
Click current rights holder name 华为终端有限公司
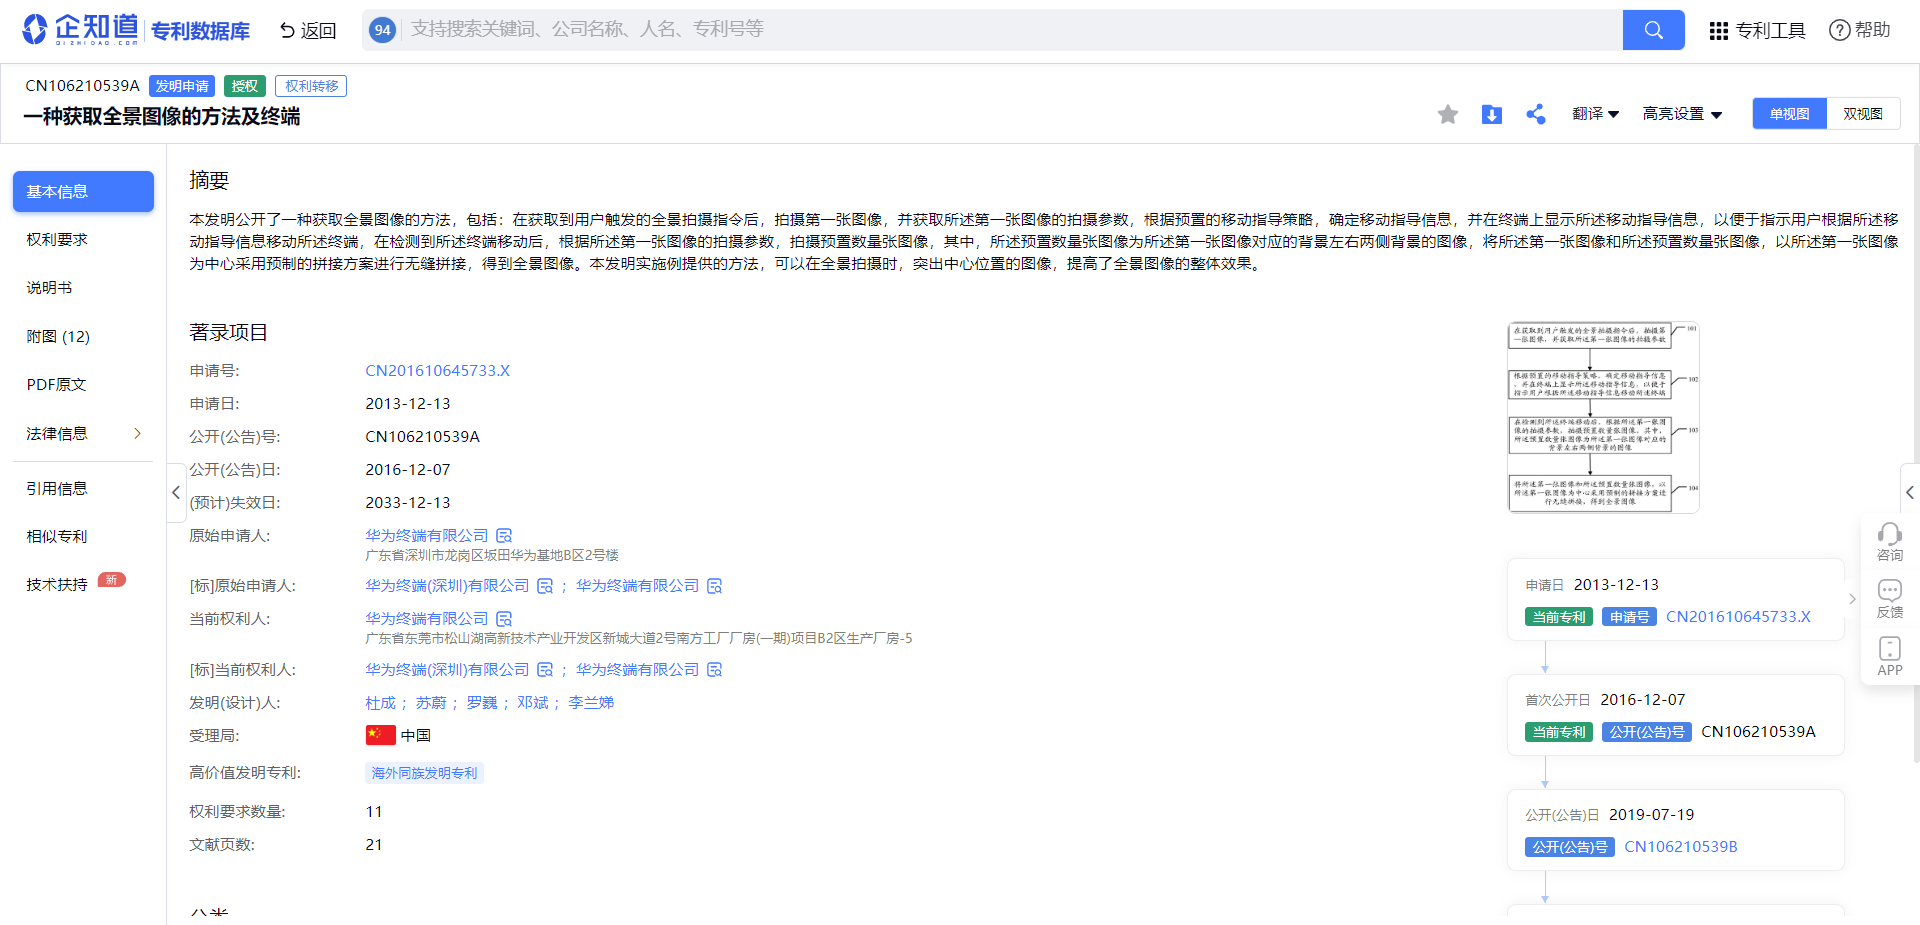pos(427,619)
